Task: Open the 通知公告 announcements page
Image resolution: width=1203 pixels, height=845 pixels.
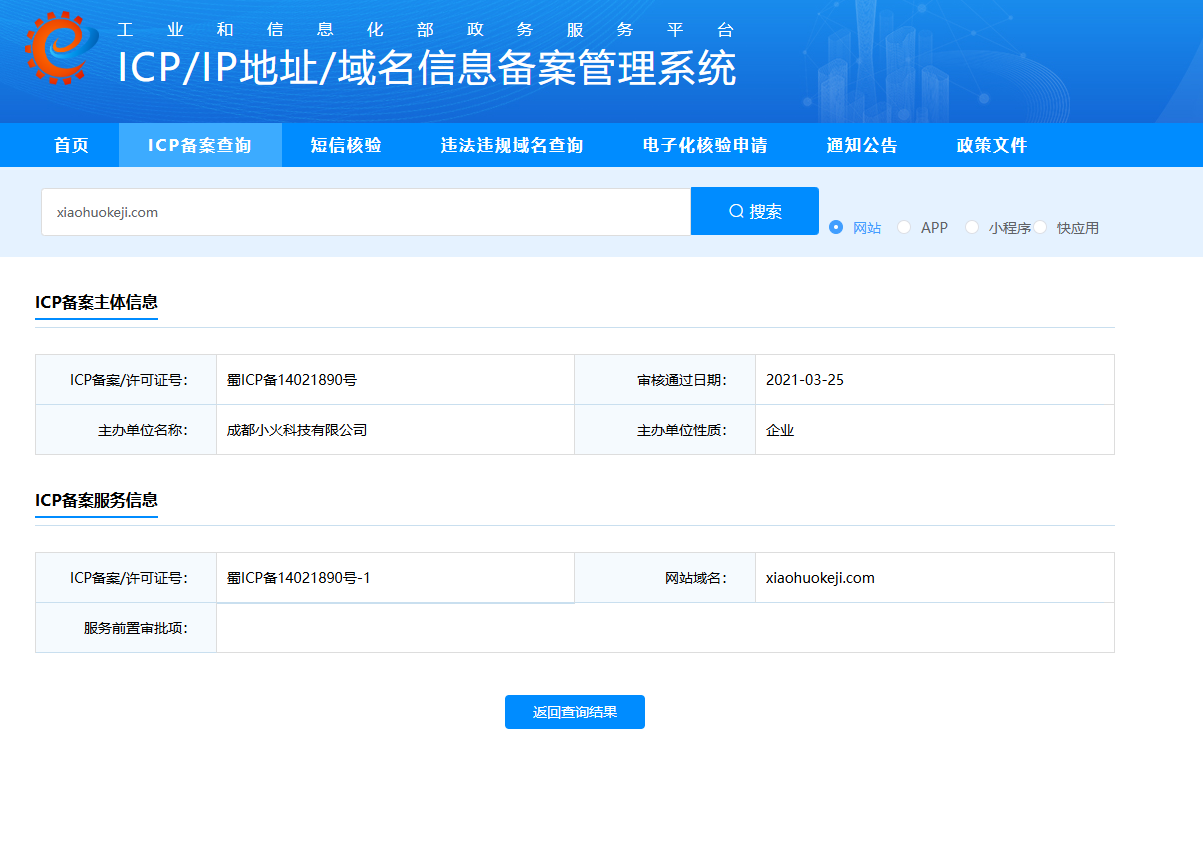Action: 862,144
